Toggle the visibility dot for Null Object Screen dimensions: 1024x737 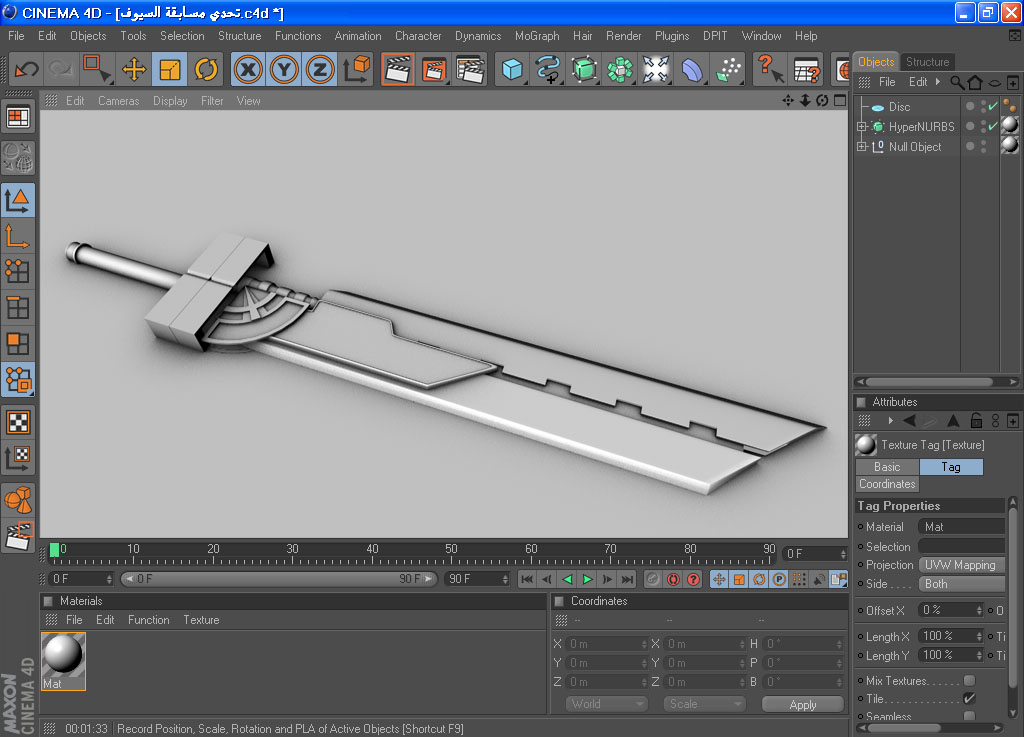[970, 146]
